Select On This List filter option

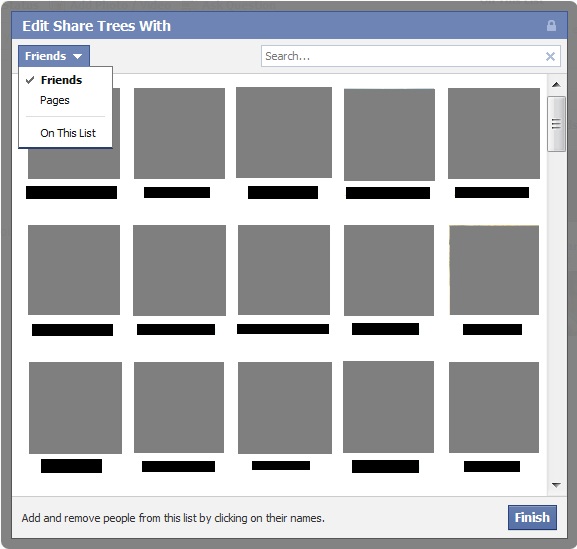click(68, 133)
